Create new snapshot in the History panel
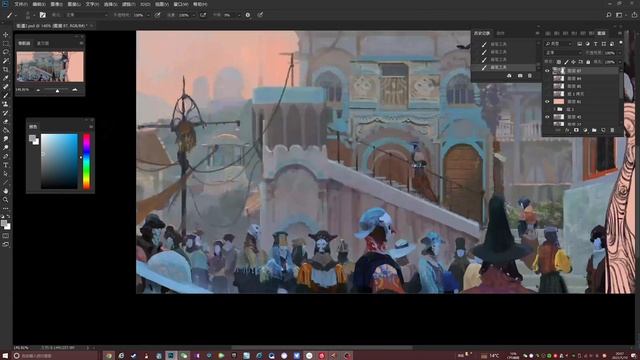 pyautogui.click(x=520, y=76)
